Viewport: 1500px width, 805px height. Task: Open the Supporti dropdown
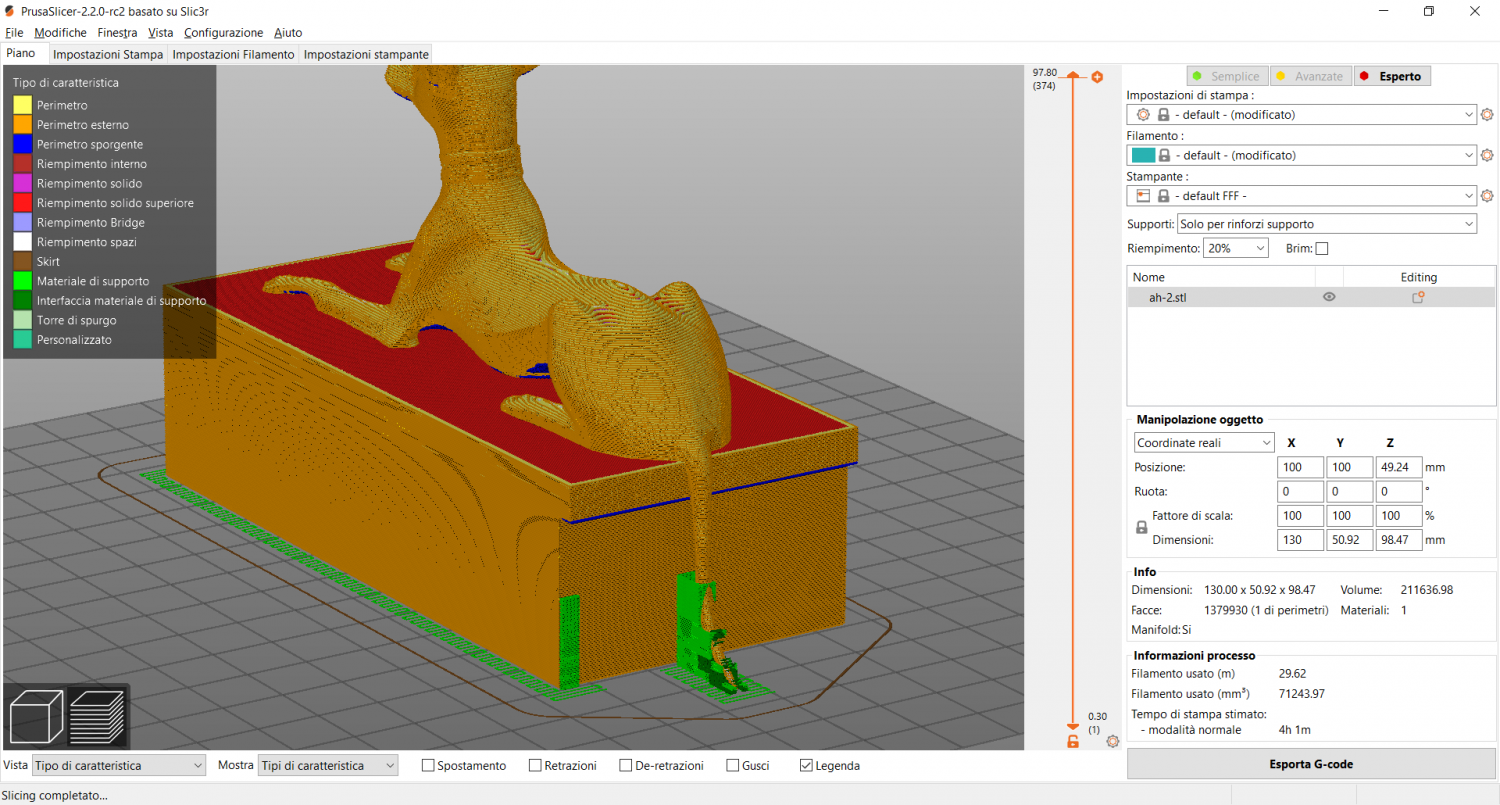pos(1326,224)
